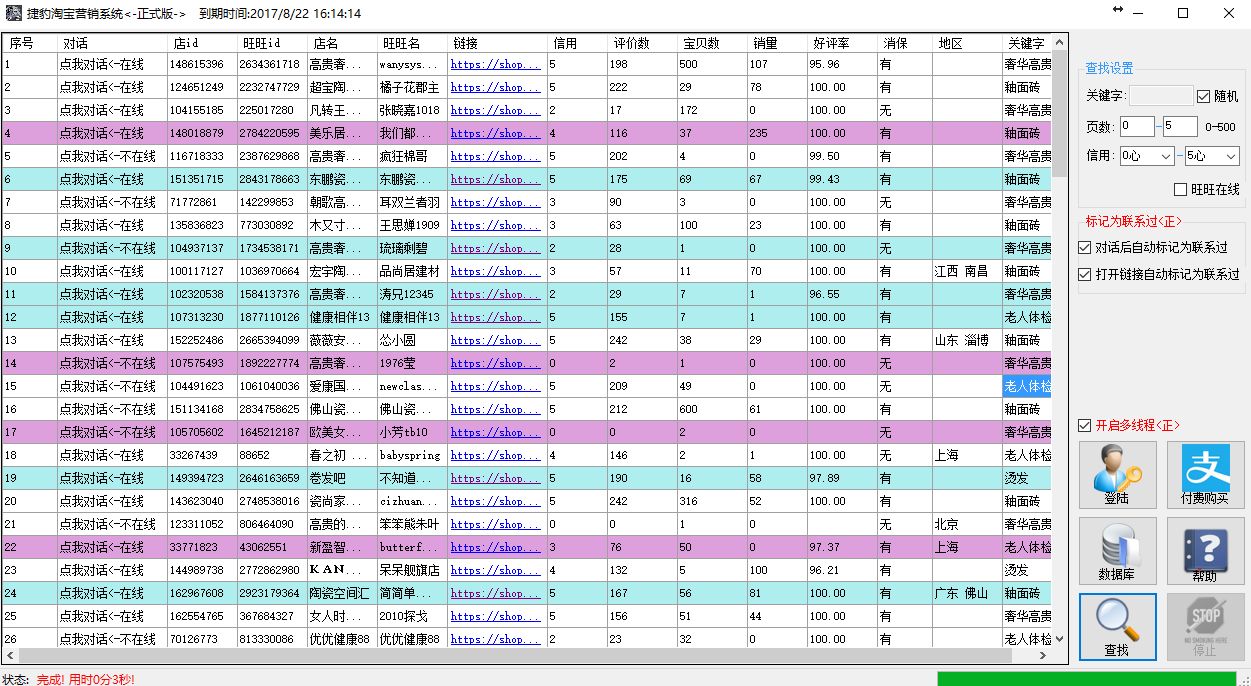Toggle the 随机 random checkbox
The width and height of the screenshot is (1251, 686).
pyautogui.click(x=1204, y=97)
